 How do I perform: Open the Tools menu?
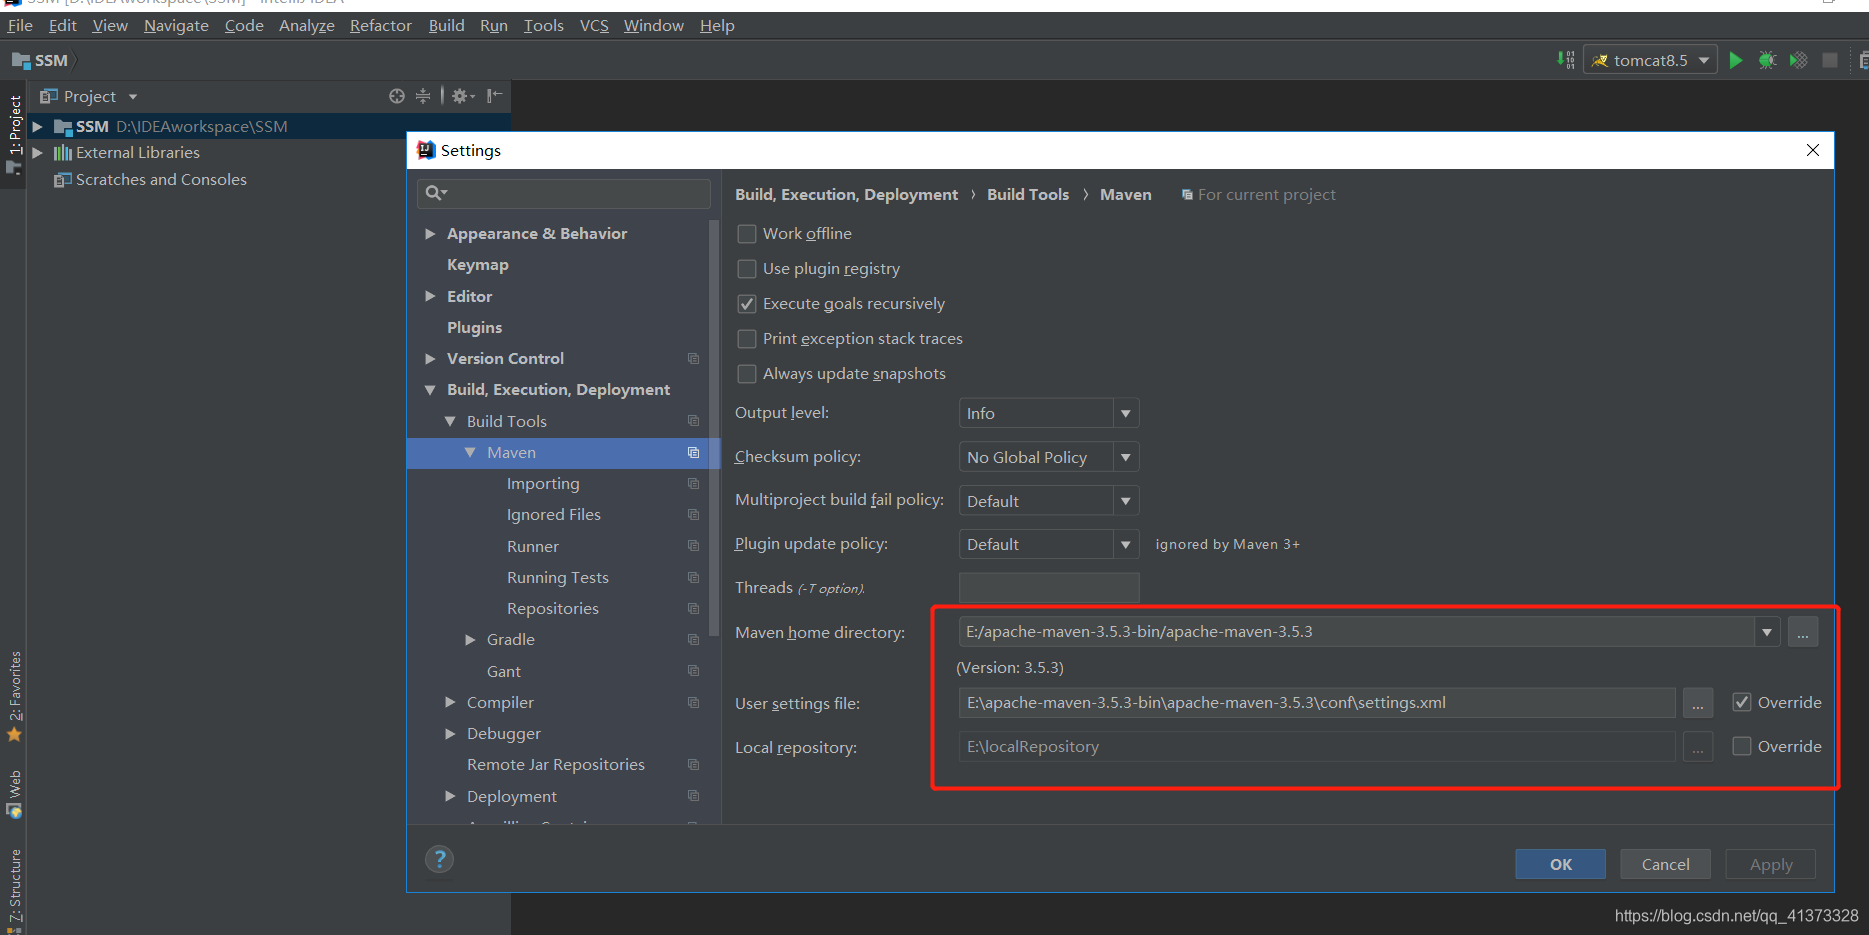tap(544, 25)
